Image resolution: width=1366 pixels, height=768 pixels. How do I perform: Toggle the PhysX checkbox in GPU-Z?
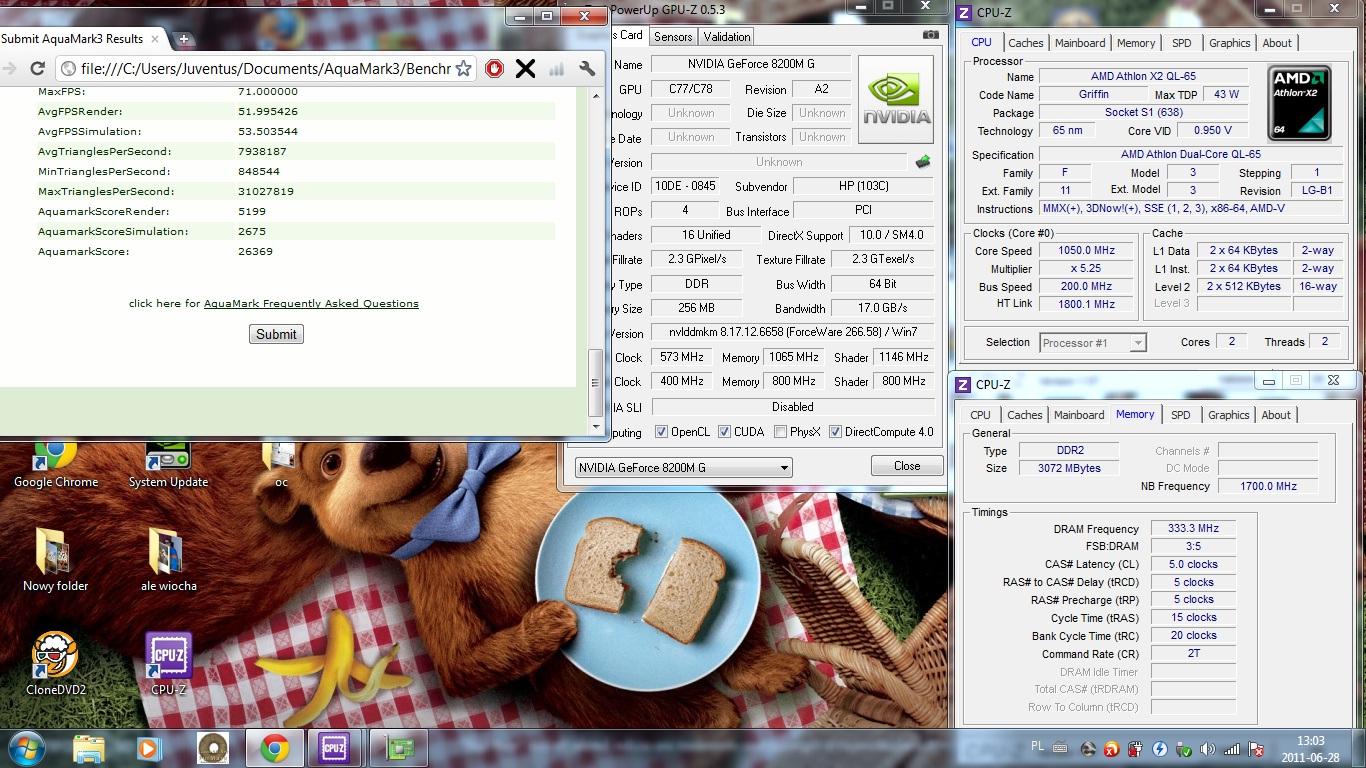(781, 432)
